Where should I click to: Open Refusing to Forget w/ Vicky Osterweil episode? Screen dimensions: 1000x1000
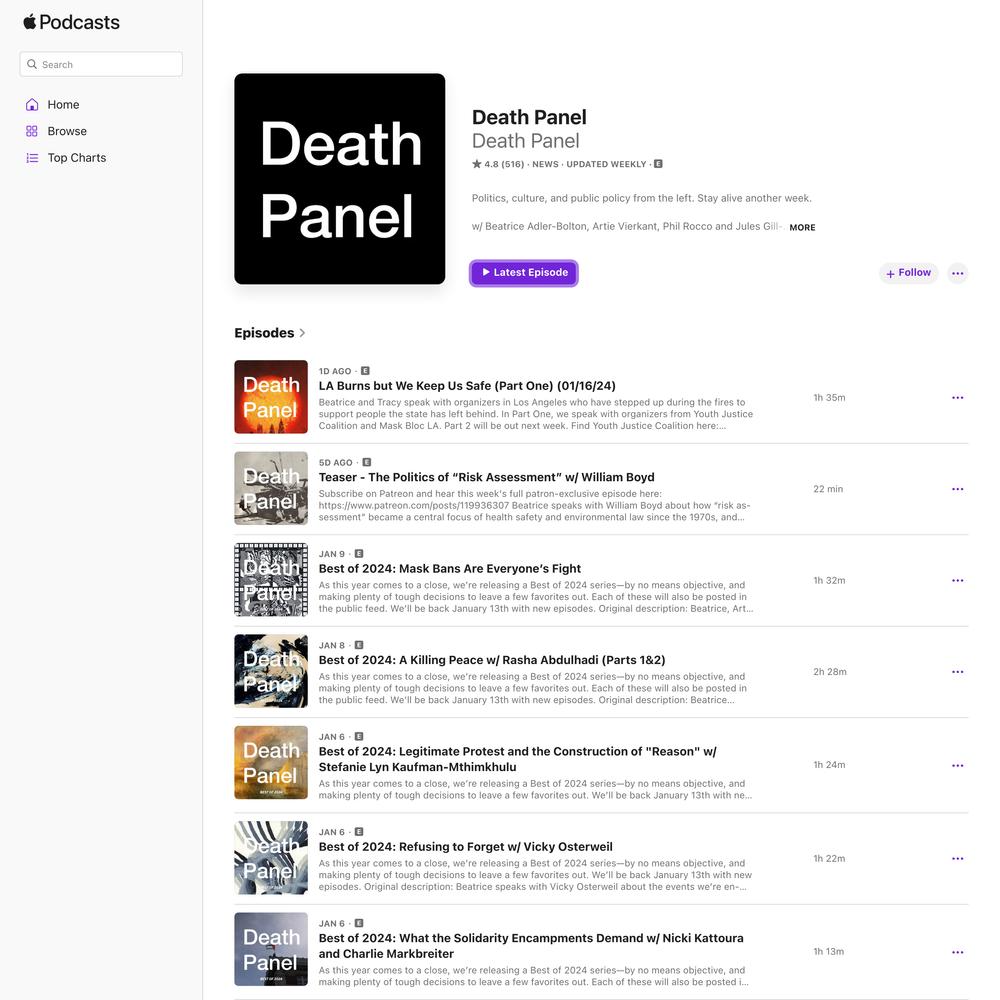[x=466, y=846]
